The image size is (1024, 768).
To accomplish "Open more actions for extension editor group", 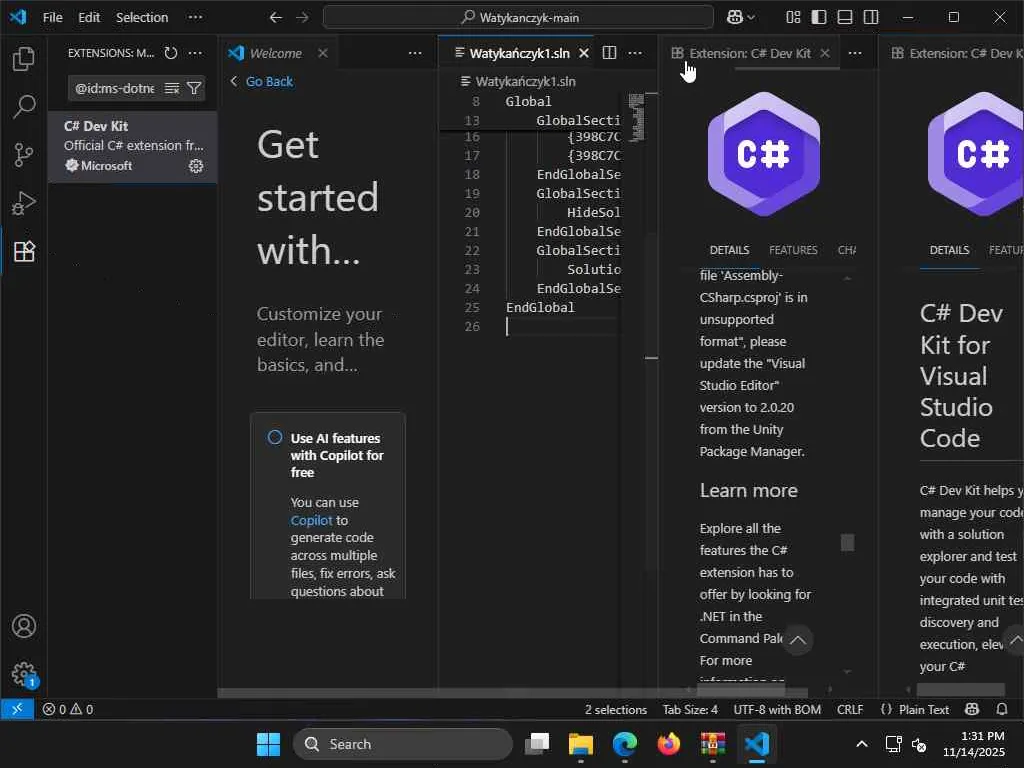I will [x=854, y=53].
